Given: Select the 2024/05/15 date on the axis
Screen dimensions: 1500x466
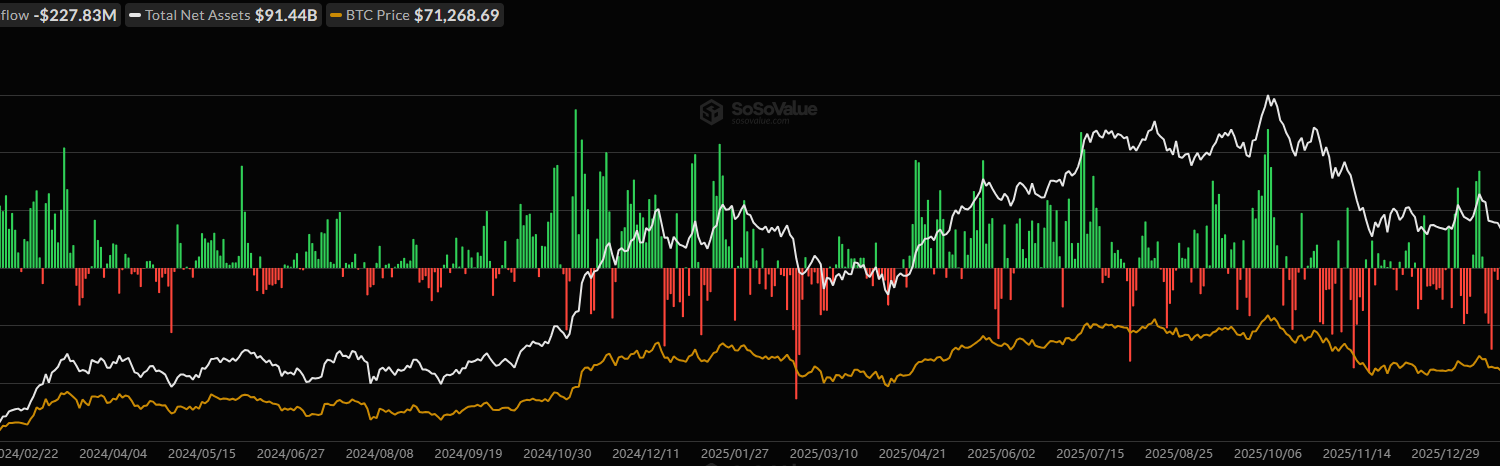Looking at the screenshot, I should click(202, 452).
